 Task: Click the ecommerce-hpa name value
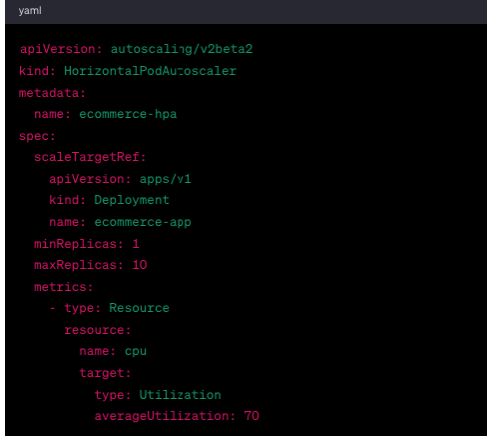pyautogui.click(x=128, y=114)
